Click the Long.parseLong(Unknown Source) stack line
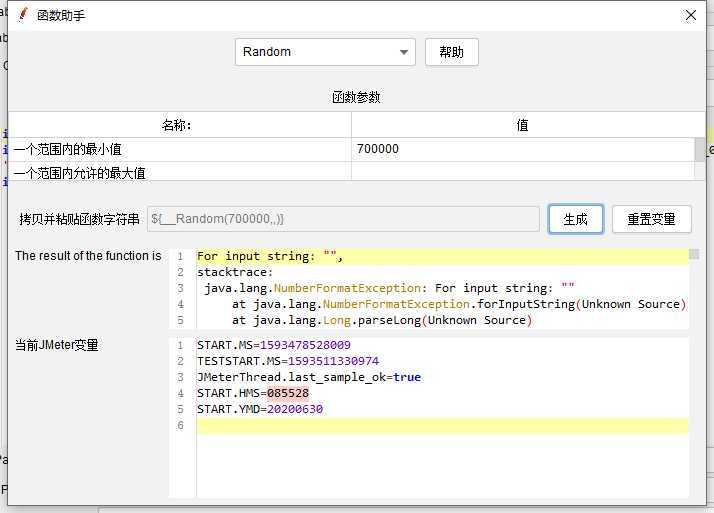 click(382, 320)
